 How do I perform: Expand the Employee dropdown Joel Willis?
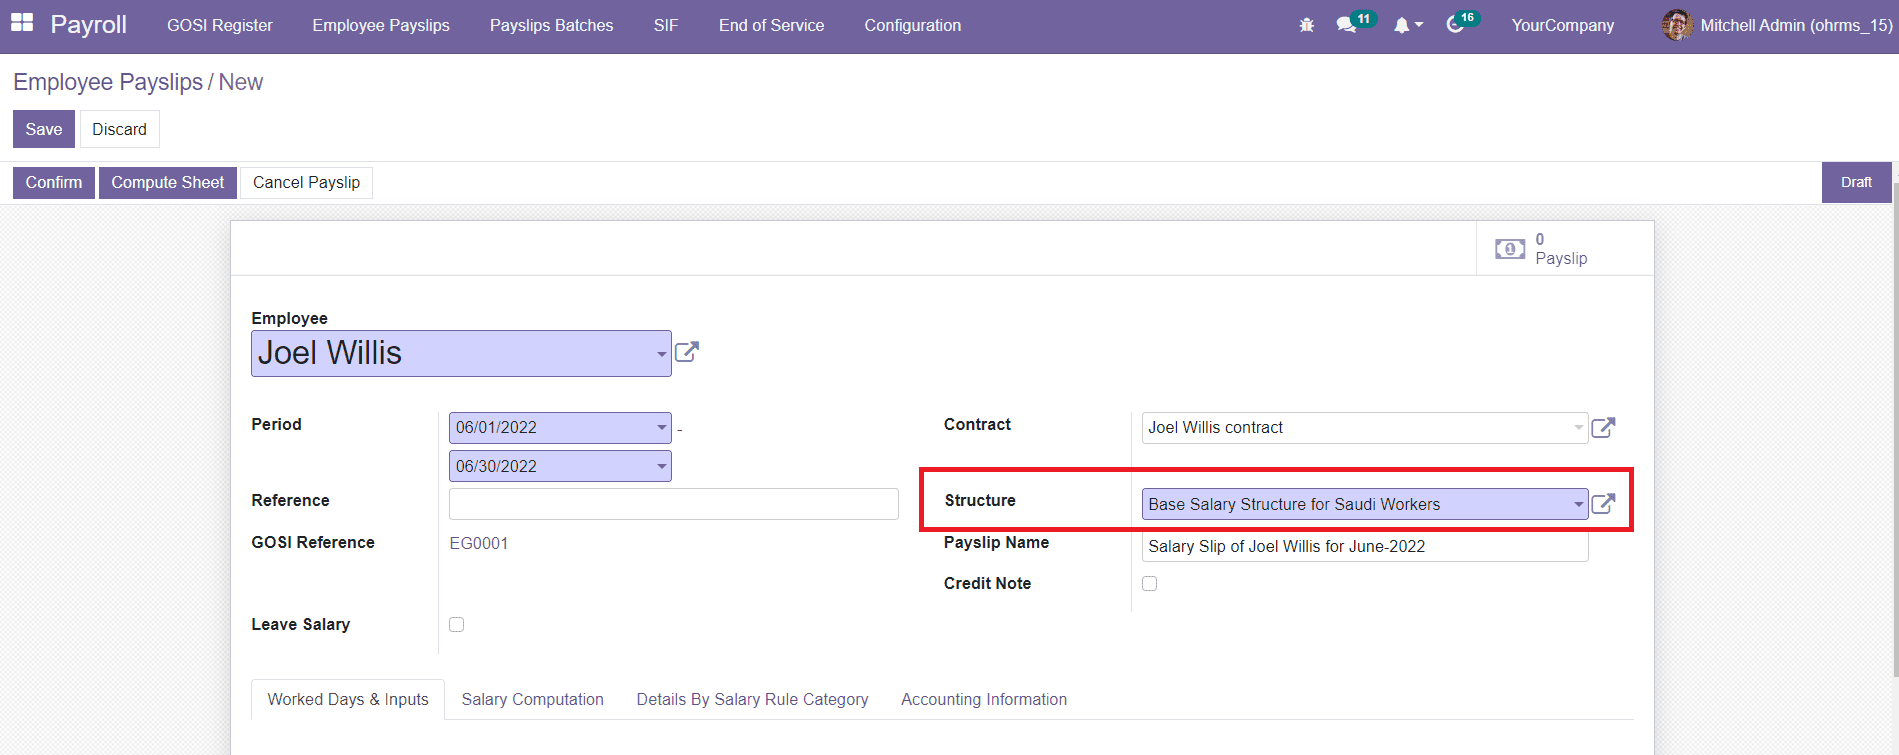(661, 354)
